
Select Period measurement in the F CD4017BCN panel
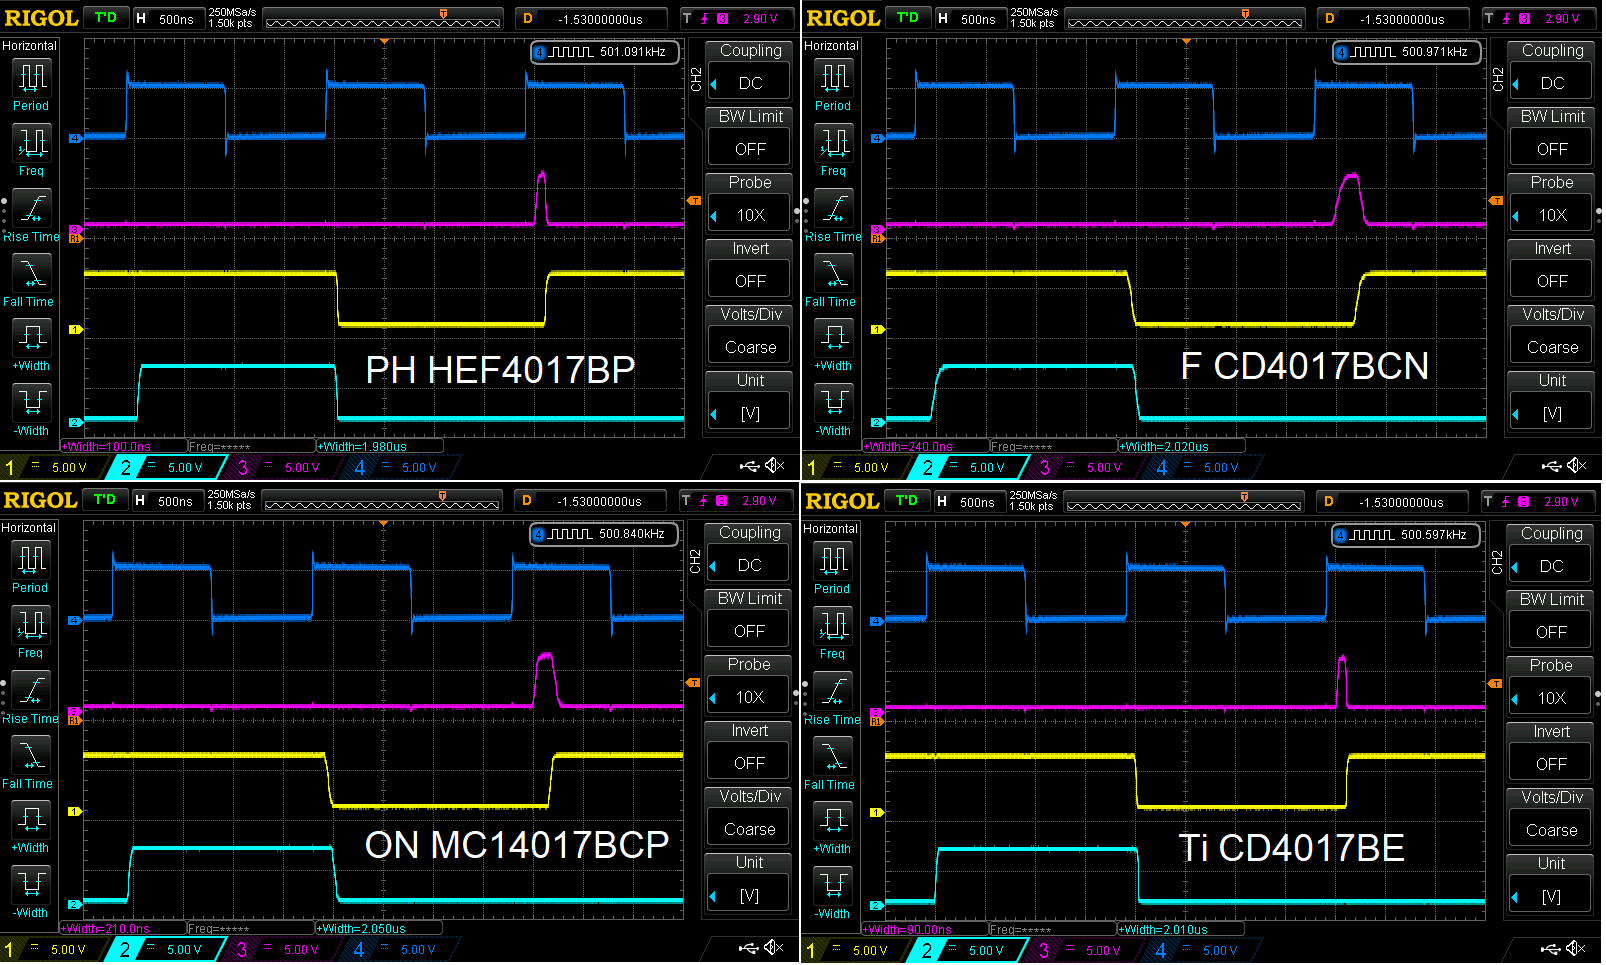[x=834, y=84]
